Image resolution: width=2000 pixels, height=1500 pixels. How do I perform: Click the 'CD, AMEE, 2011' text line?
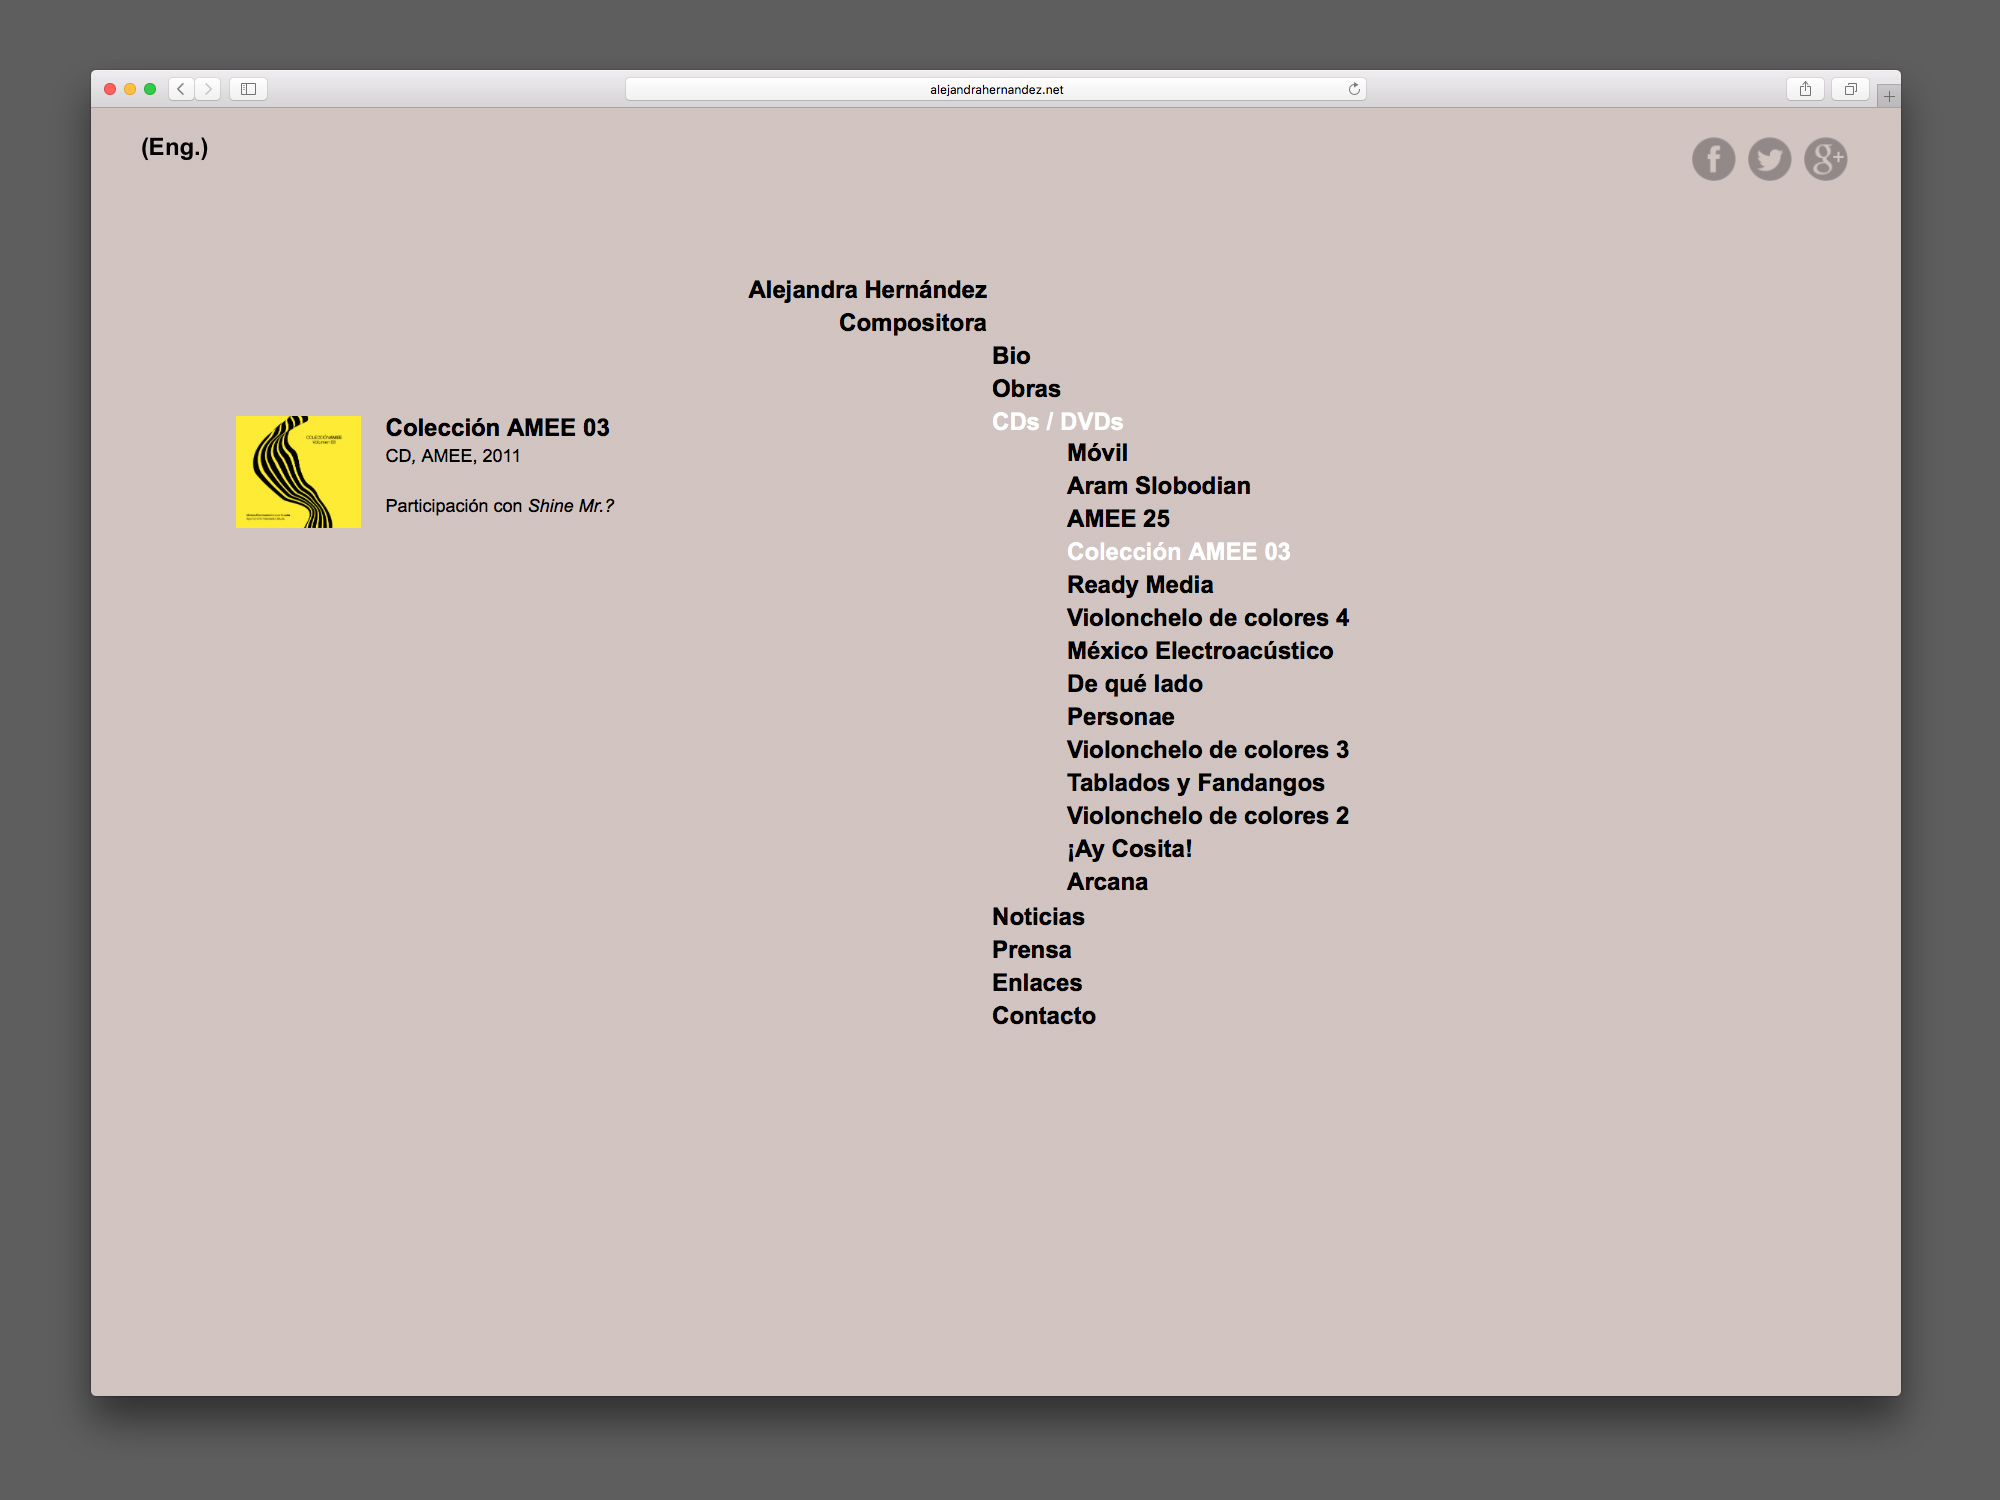tap(453, 456)
